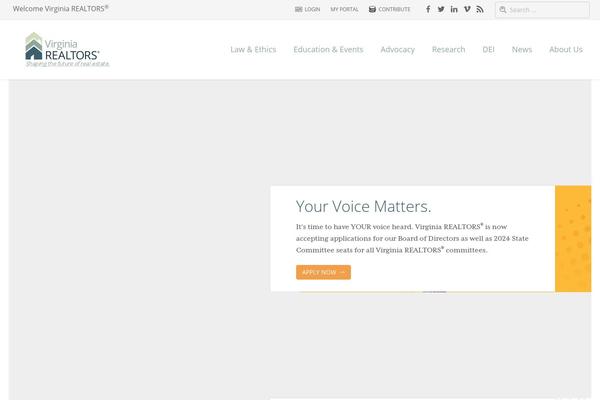This screenshot has height=400, width=600.
Task: Open the RSS feed icon
Action: pos(480,9)
